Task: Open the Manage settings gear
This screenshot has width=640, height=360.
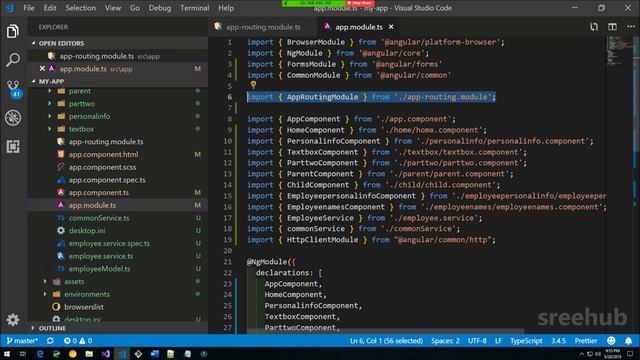Action: pos(13,320)
